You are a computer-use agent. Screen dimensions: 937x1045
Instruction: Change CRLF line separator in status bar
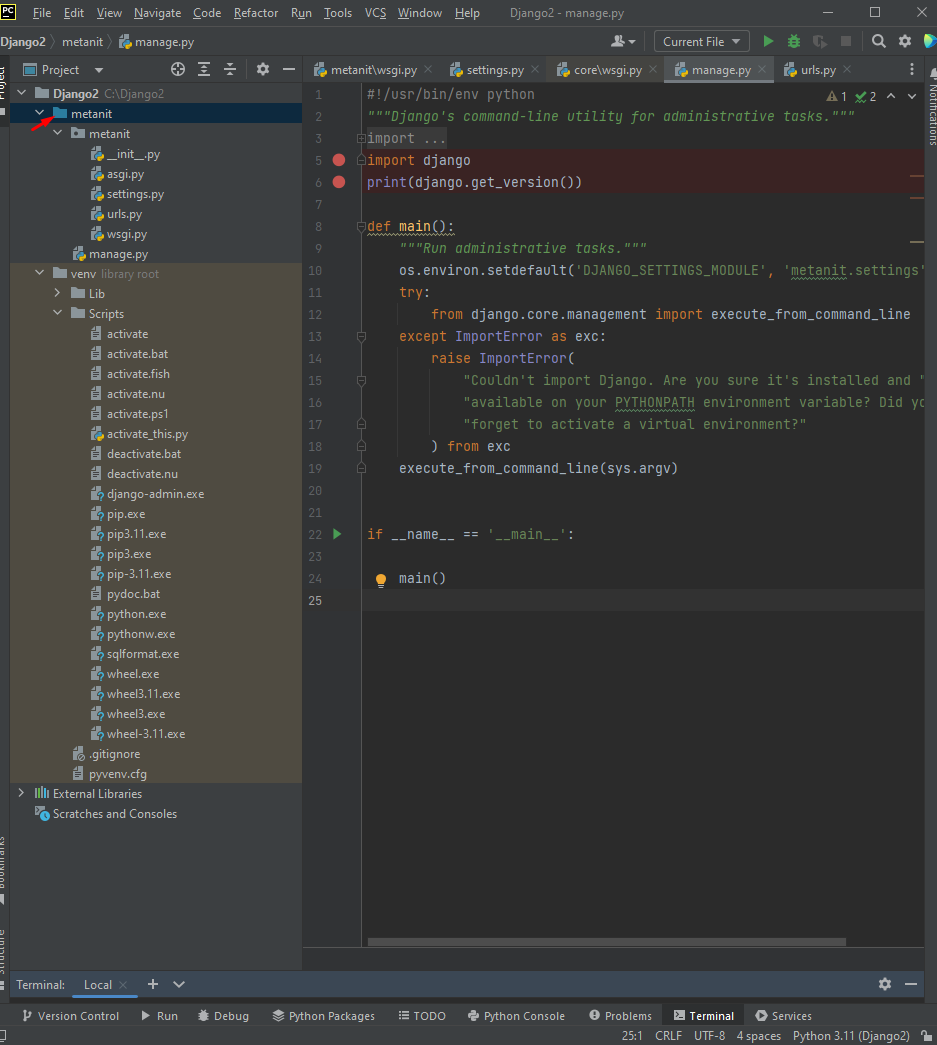(x=668, y=1036)
